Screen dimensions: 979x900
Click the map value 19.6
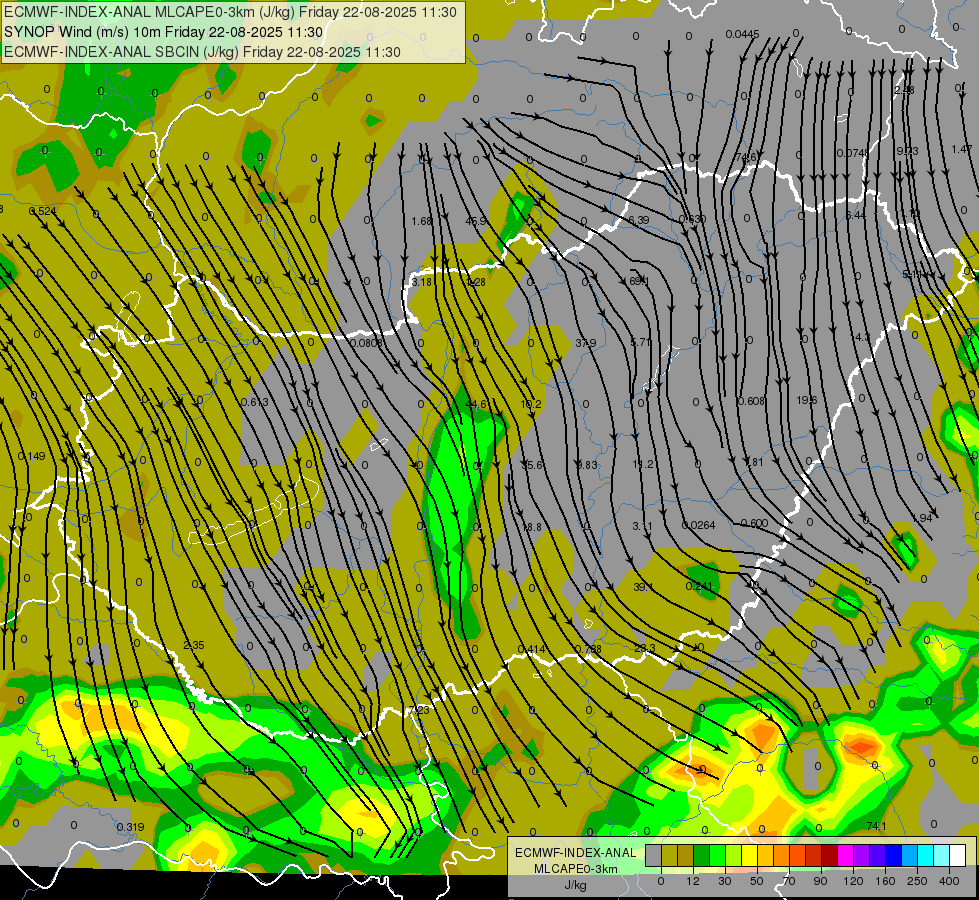click(807, 400)
